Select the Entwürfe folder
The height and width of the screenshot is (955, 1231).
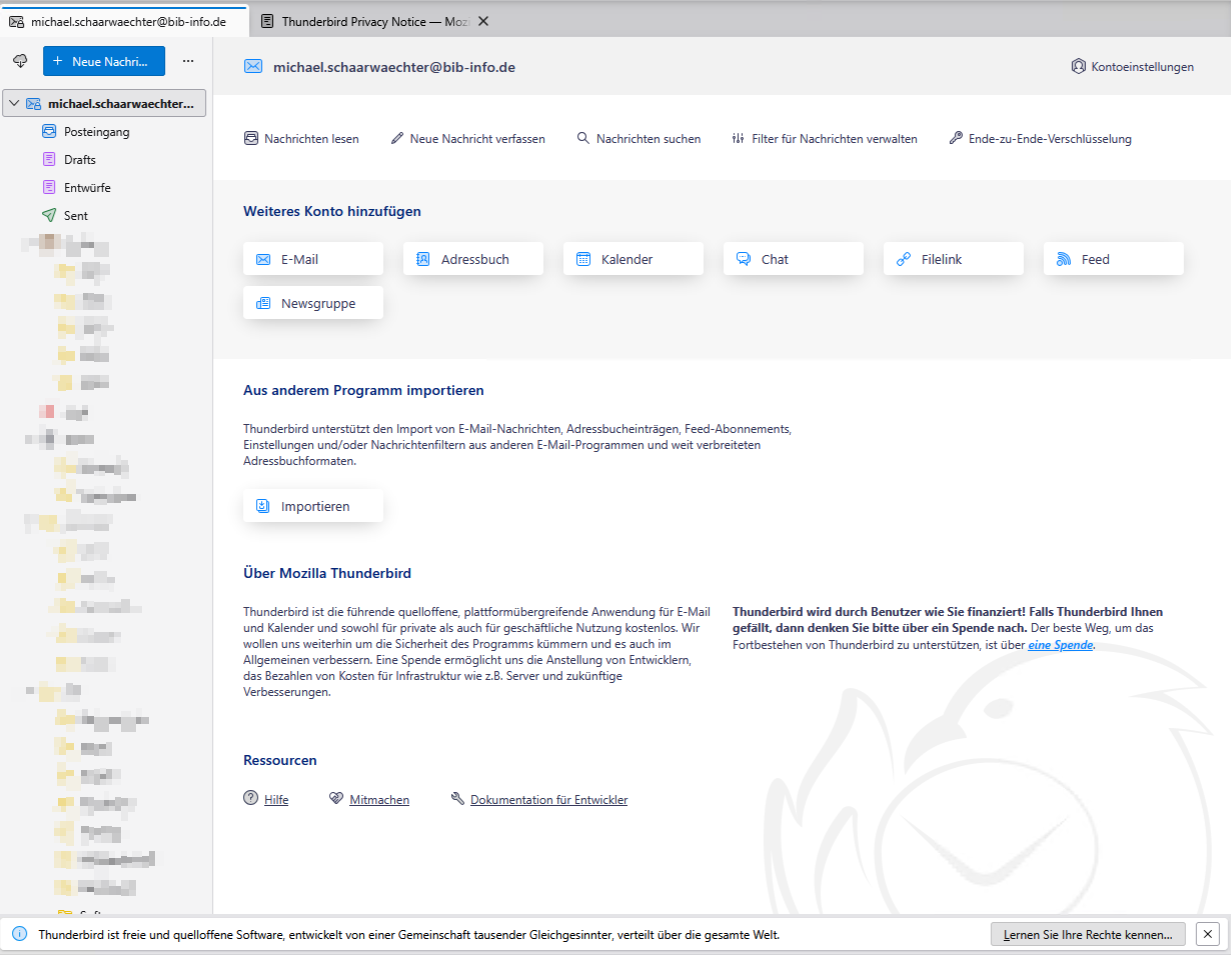click(87, 187)
